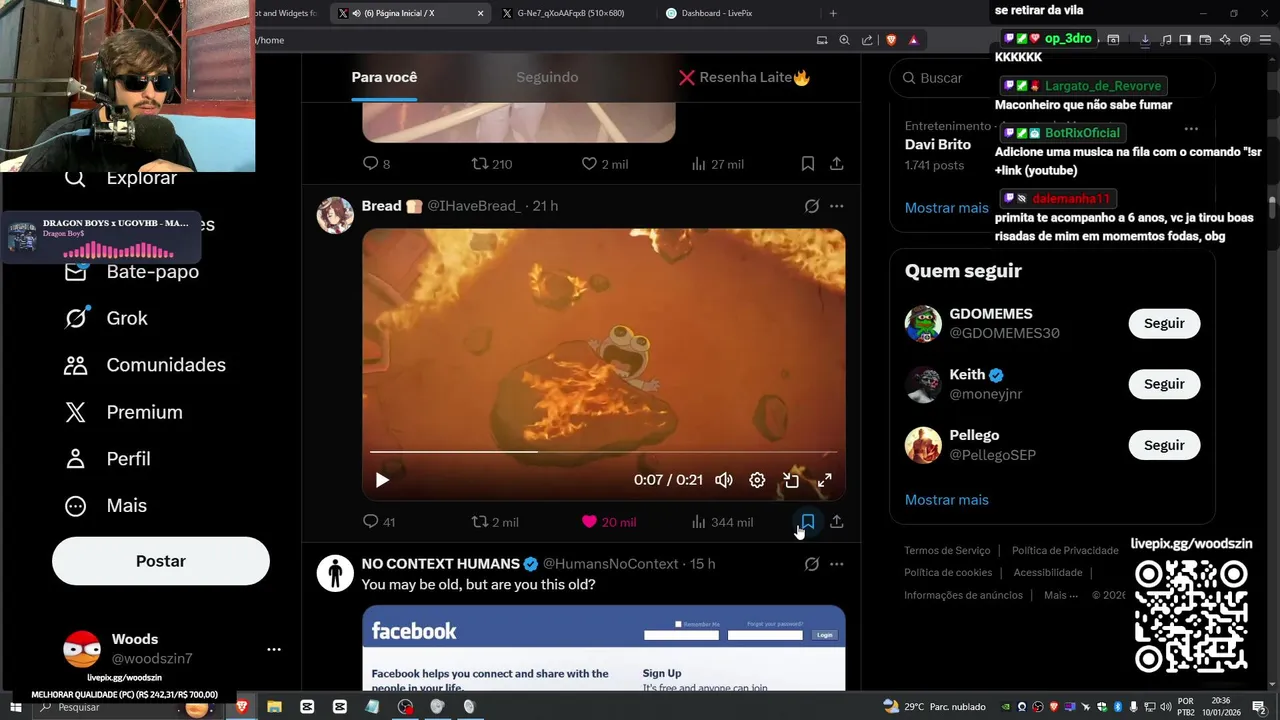
Task: Like the top post with 2 mil likes
Action: pos(605,164)
